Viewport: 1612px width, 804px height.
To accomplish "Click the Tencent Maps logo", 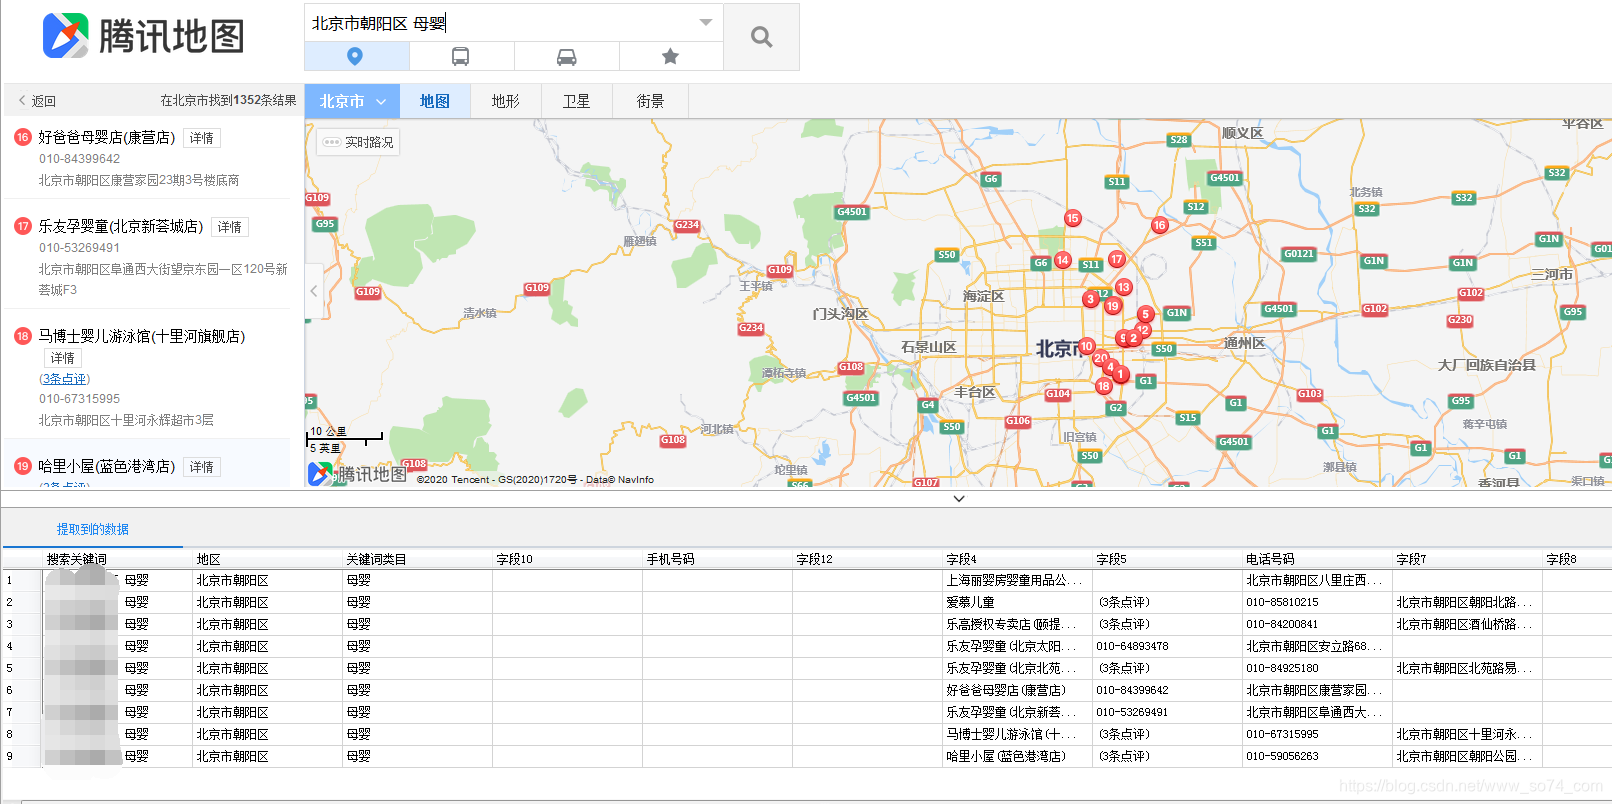I will 144,36.
